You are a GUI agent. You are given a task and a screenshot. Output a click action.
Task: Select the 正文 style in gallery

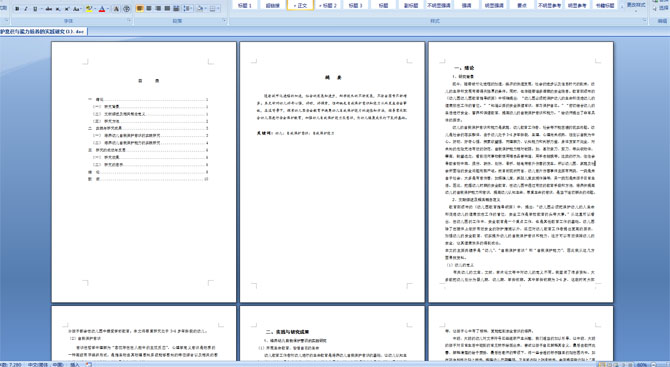(300, 5)
